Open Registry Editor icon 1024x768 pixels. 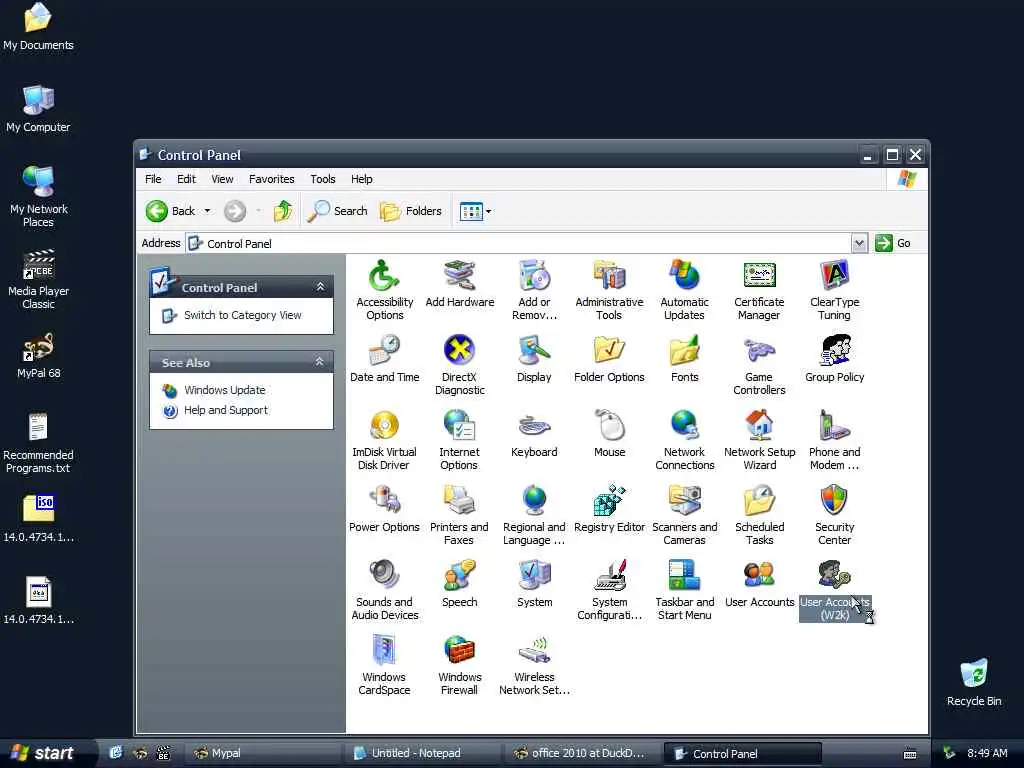click(x=609, y=509)
